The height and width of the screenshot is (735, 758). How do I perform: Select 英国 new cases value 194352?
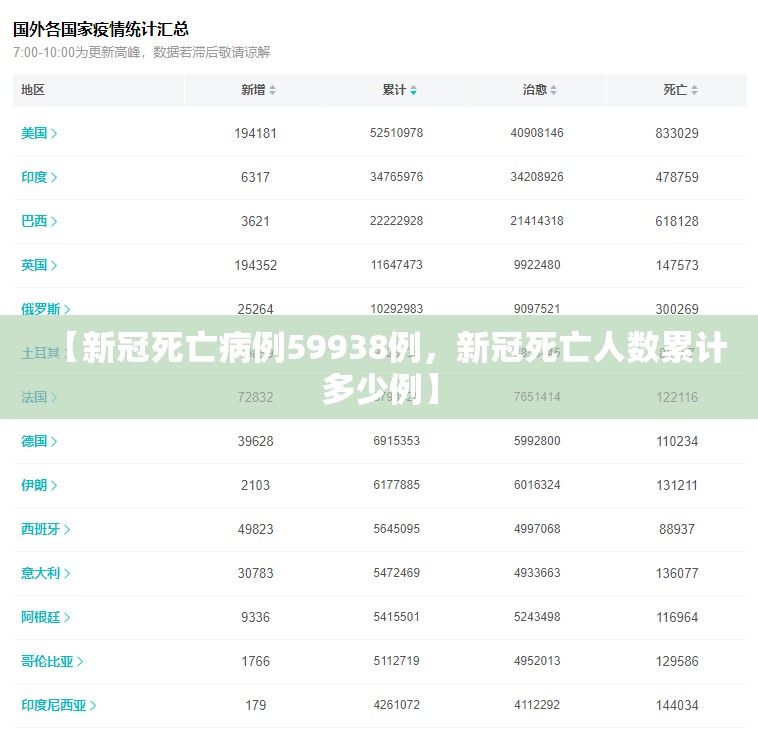click(255, 265)
